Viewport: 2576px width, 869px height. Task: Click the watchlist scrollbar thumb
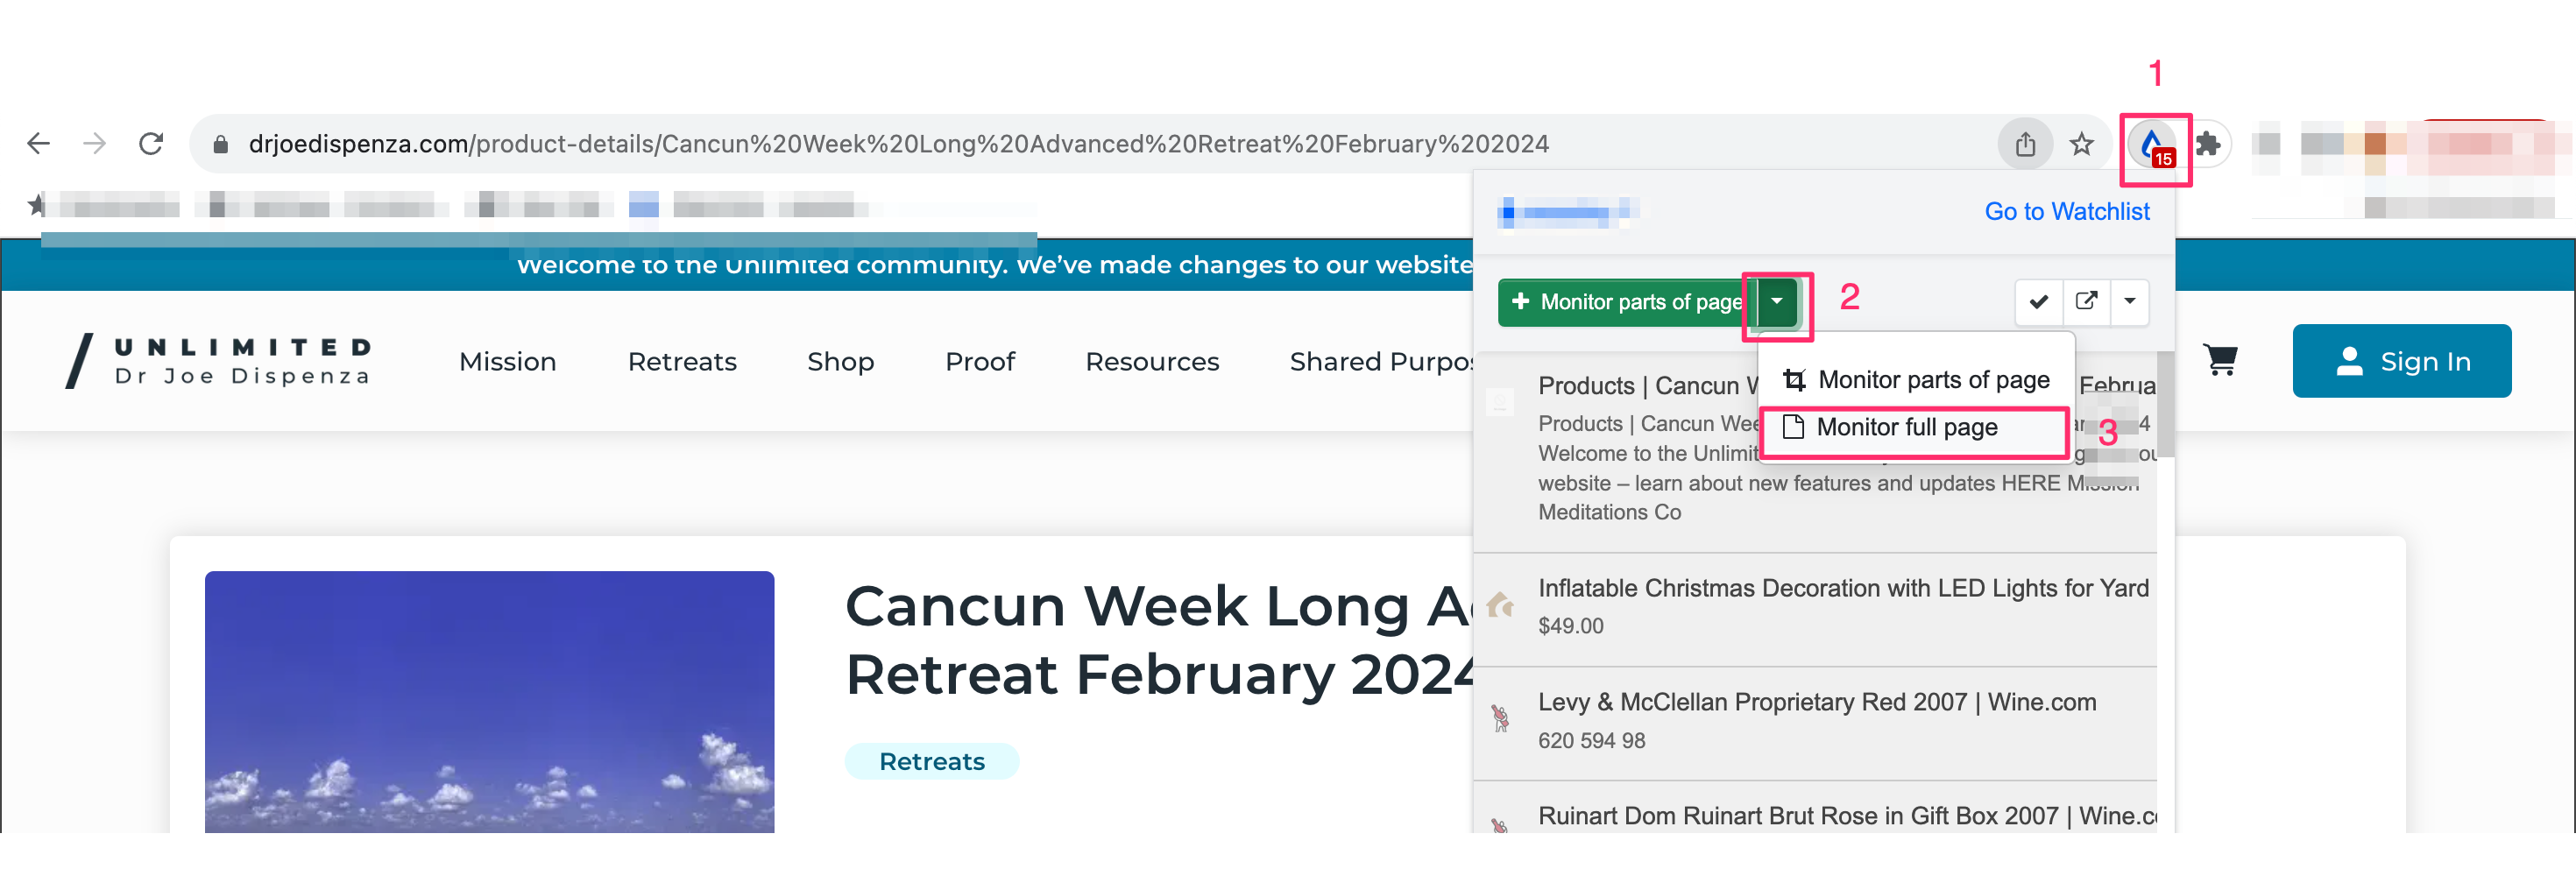pyautogui.click(x=2165, y=404)
